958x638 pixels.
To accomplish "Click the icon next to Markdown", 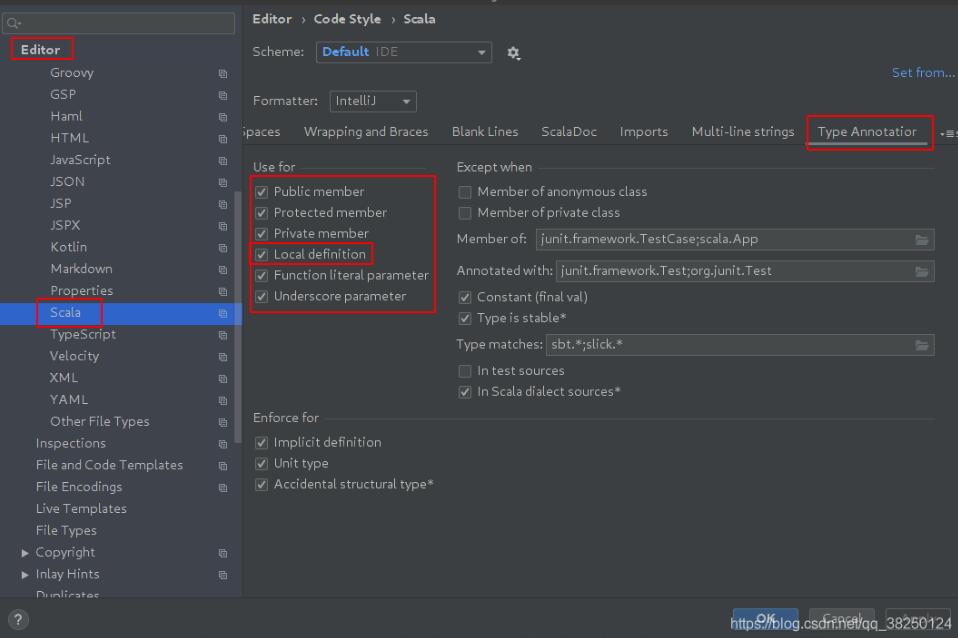I will pos(223,270).
